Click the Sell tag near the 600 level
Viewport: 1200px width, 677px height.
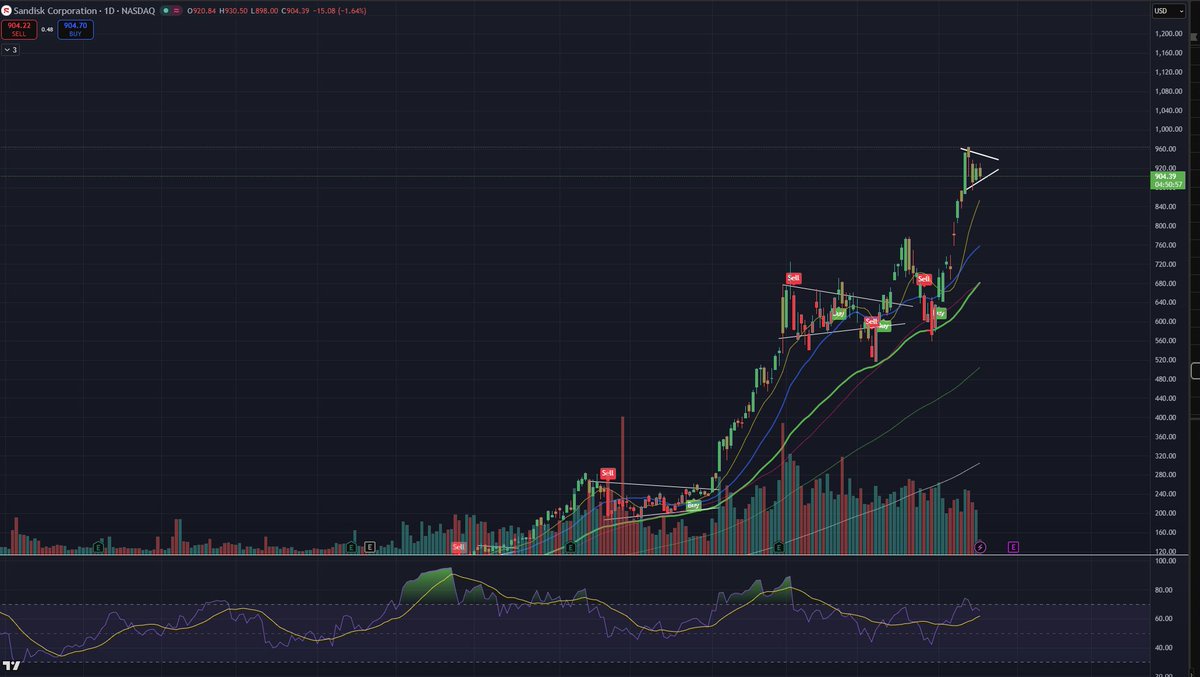tap(871, 322)
